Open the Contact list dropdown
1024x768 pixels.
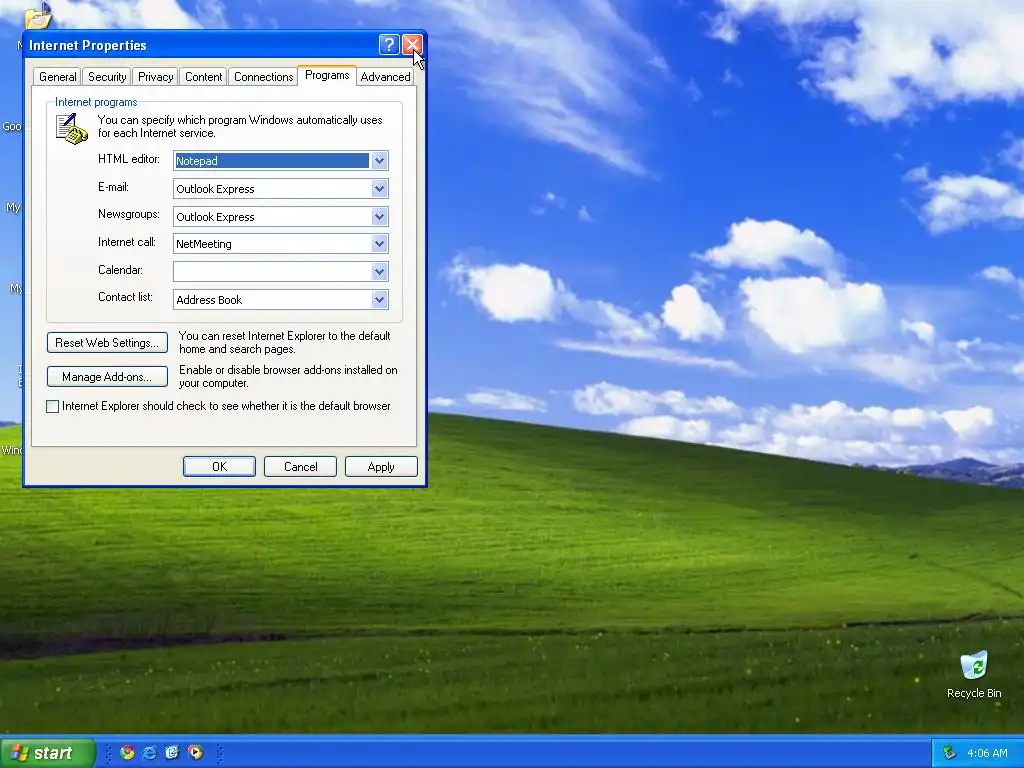(379, 300)
